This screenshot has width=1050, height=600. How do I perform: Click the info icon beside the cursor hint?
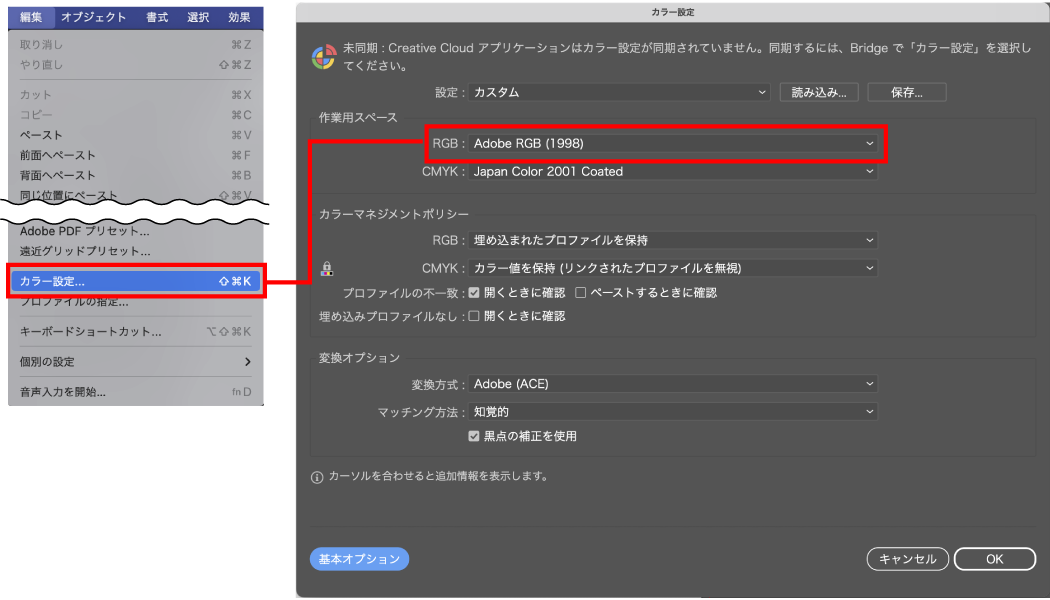tap(317, 477)
